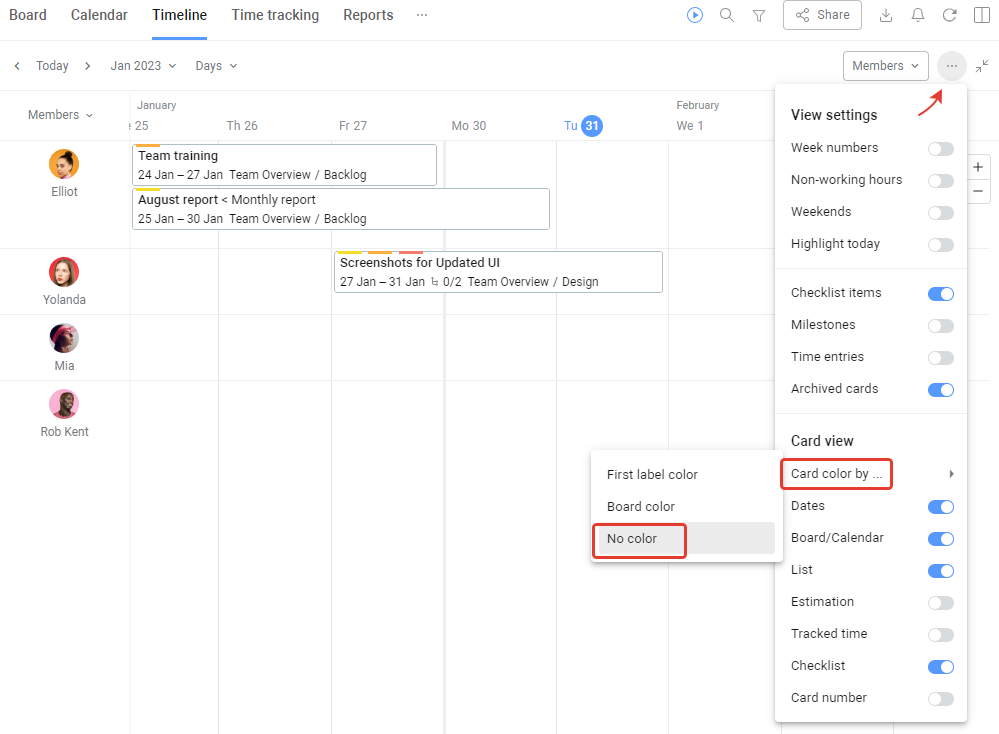This screenshot has width=999, height=734.
Task: Open the notifications bell icon
Action: pyautogui.click(x=917, y=15)
